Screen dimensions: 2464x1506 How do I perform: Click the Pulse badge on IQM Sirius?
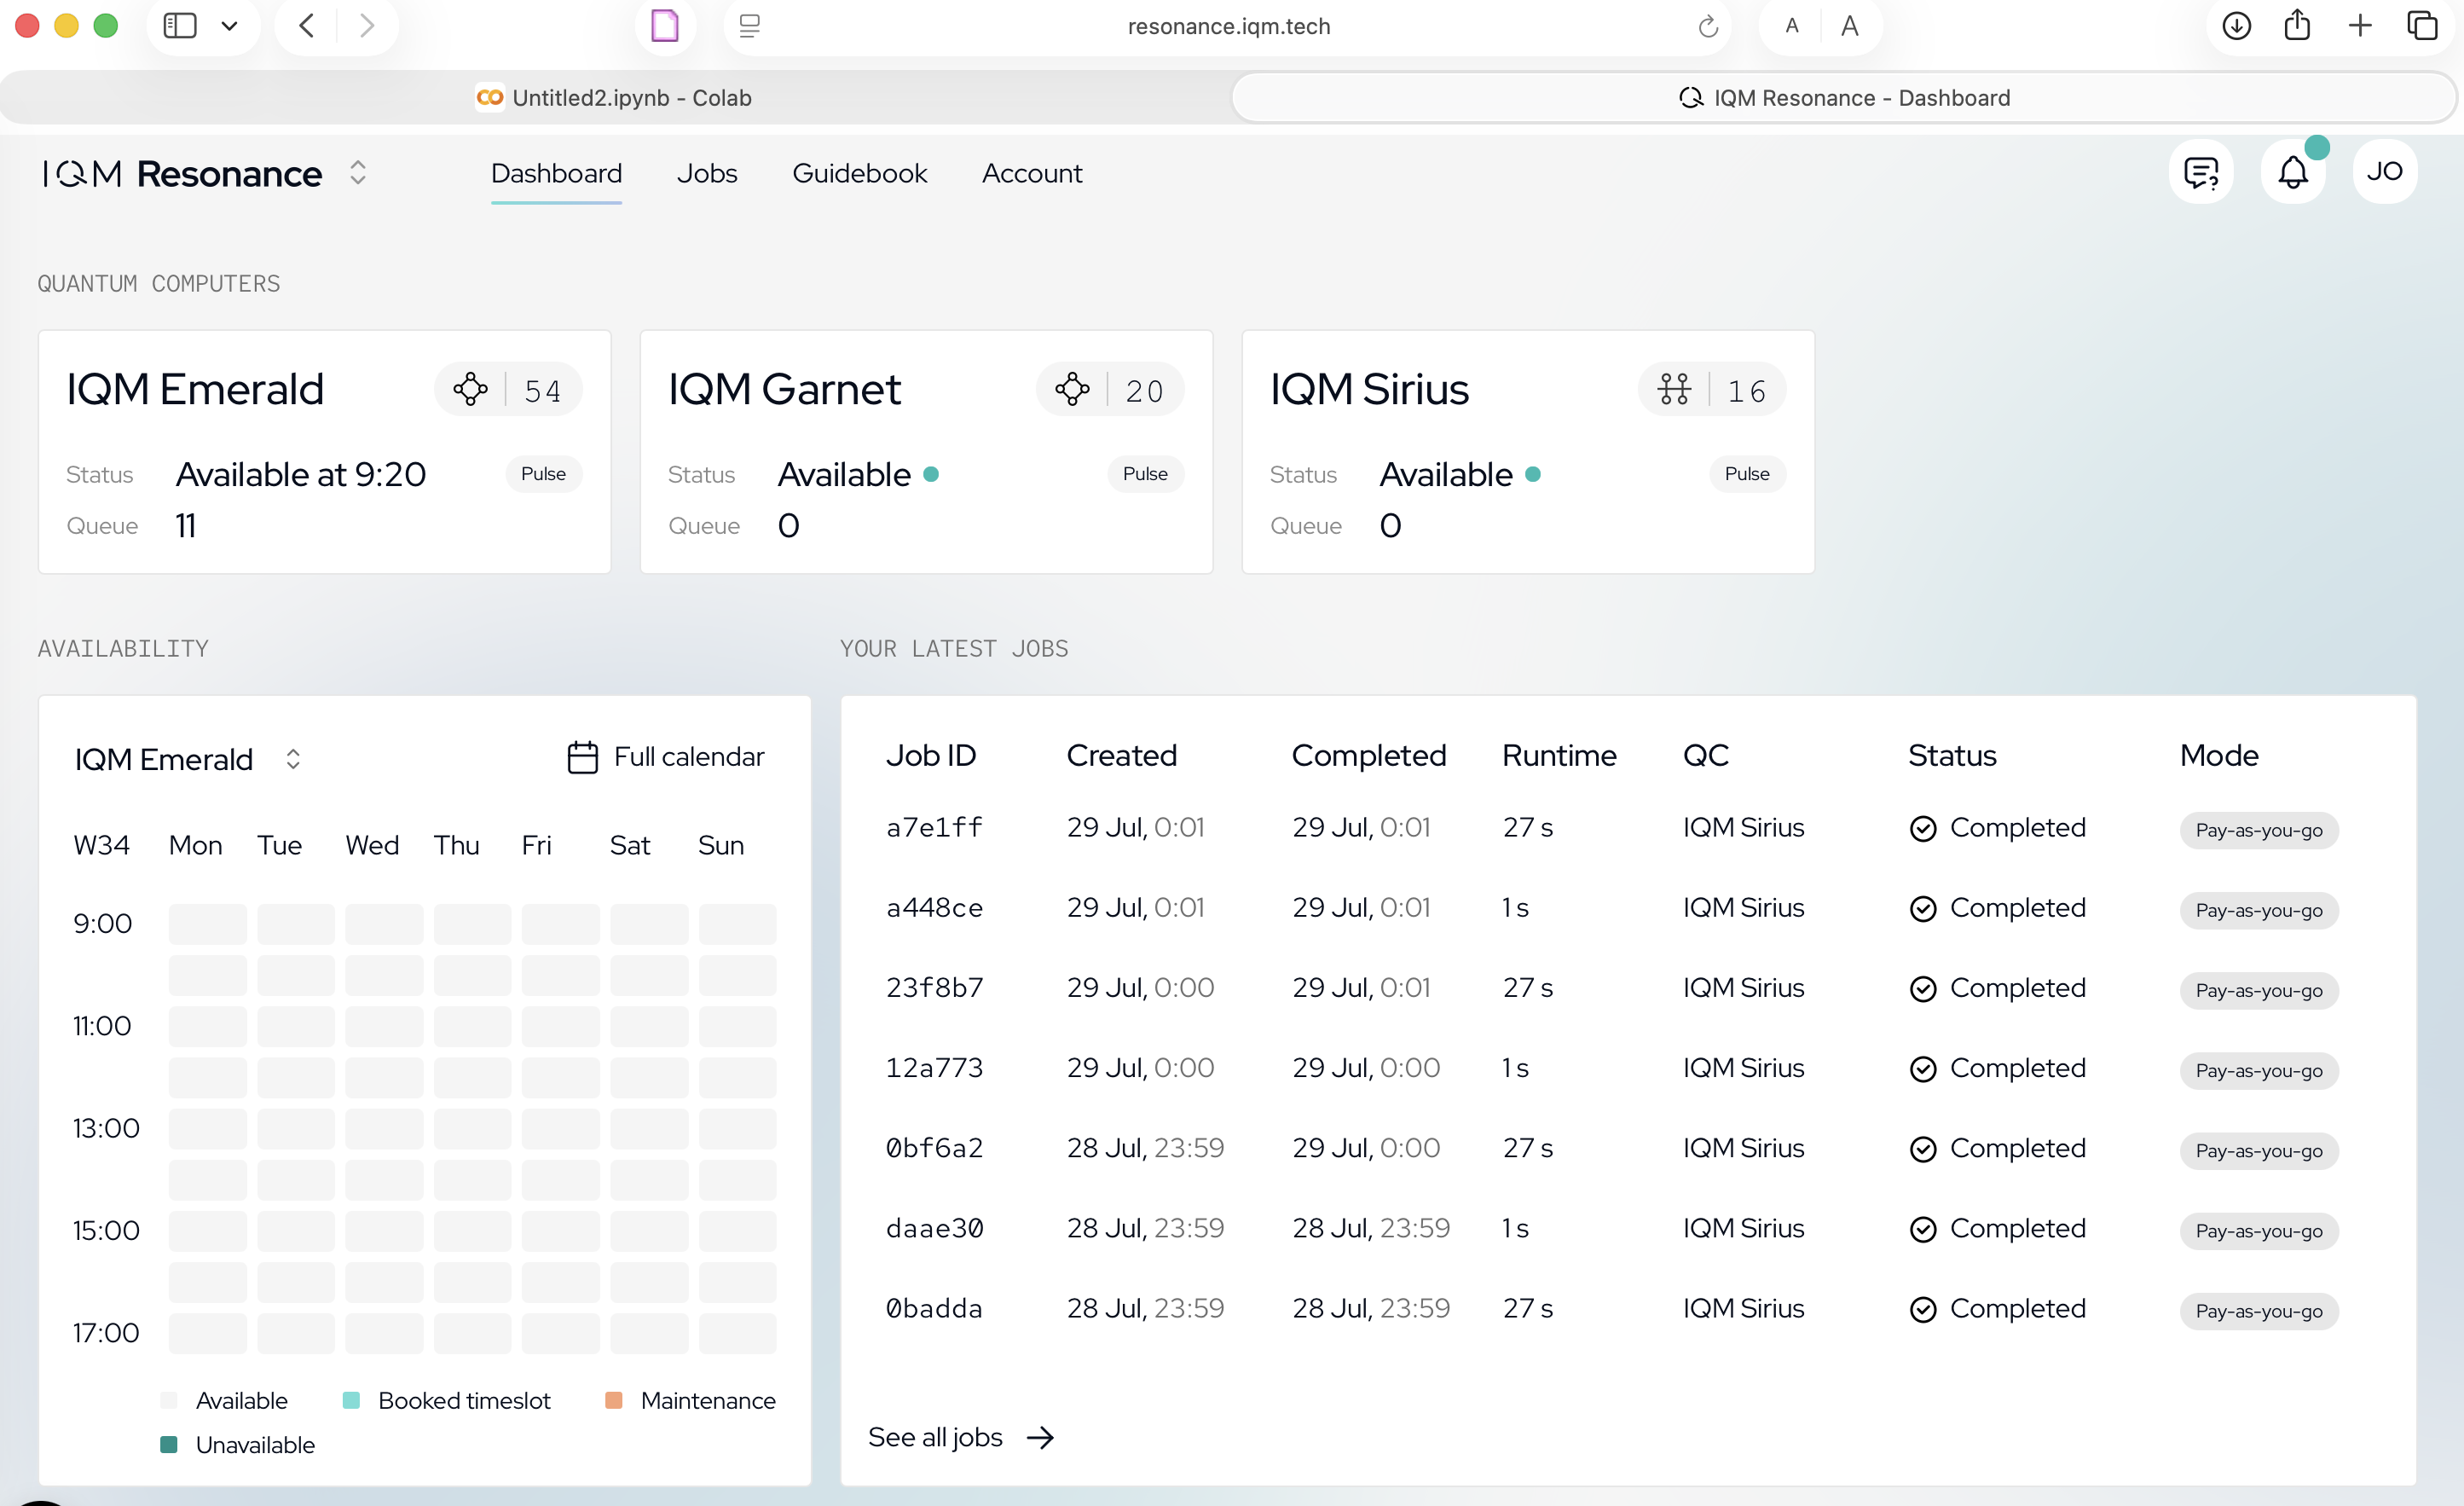click(1747, 474)
